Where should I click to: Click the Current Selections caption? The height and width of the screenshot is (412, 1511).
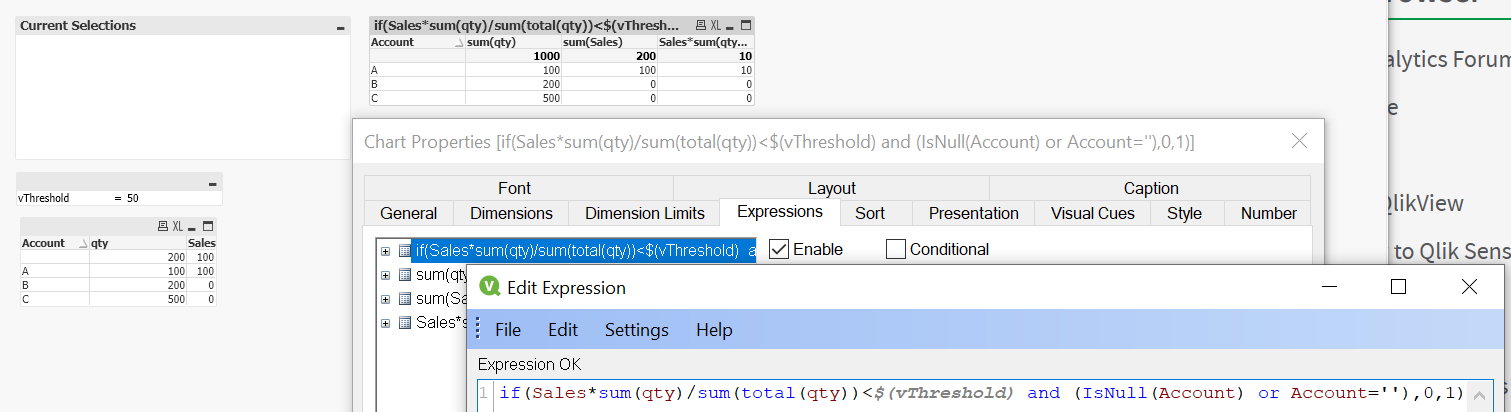pos(78,26)
